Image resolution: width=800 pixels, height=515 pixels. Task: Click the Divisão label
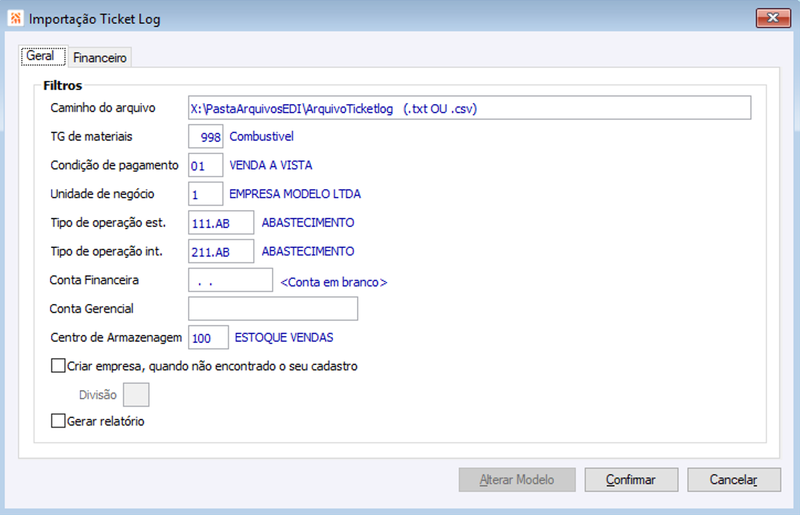tap(97, 395)
